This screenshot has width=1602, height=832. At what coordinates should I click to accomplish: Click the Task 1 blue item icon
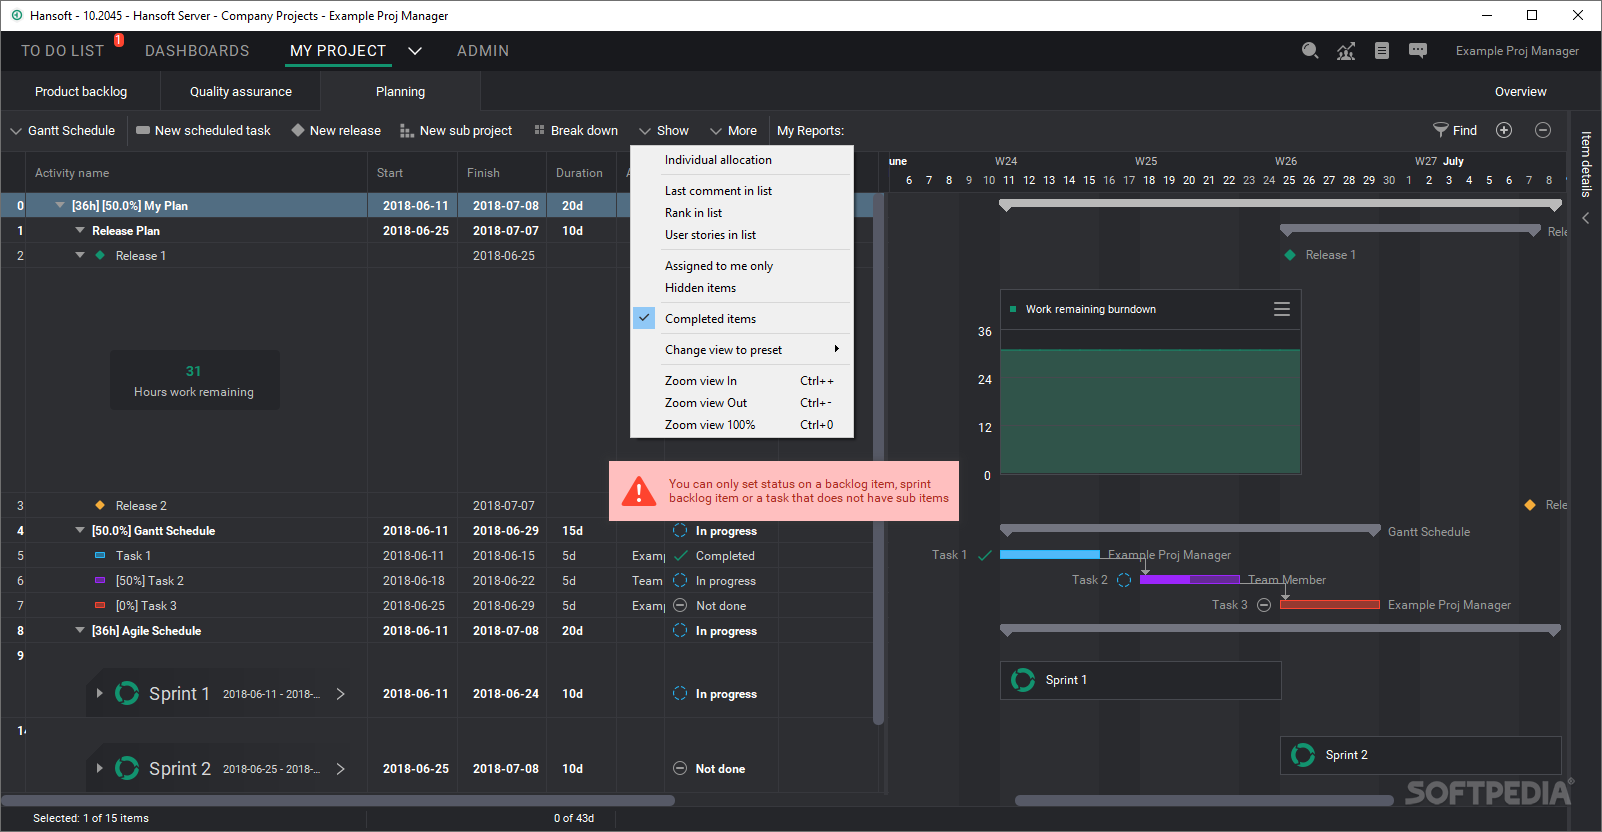click(100, 555)
